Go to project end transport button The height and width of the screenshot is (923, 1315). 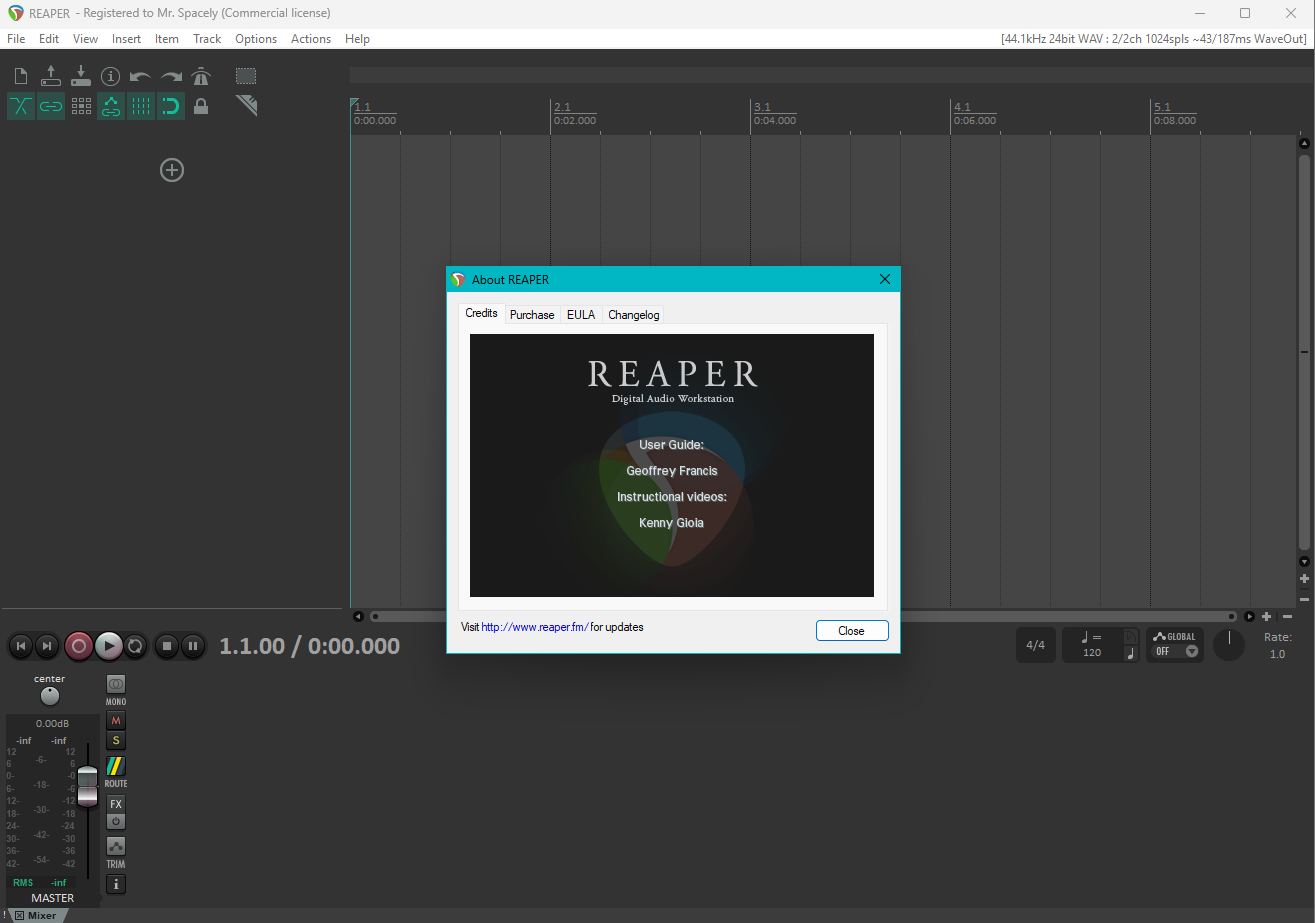pyautogui.click(x=46, y=646)
